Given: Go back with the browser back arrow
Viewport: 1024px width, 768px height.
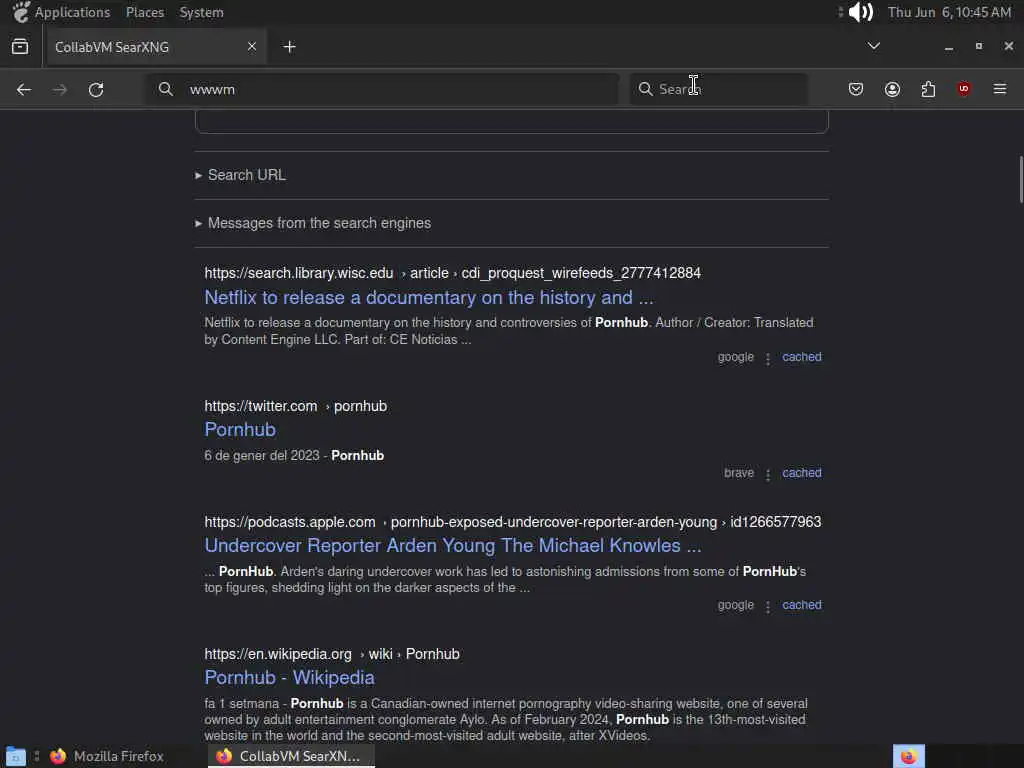Looking at the screenshot, I should 24,89.
